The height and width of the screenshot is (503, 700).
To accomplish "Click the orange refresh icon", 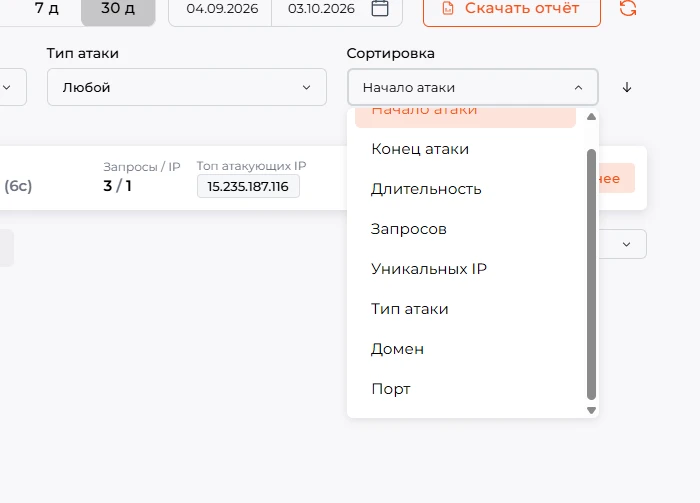I will 628,8.
